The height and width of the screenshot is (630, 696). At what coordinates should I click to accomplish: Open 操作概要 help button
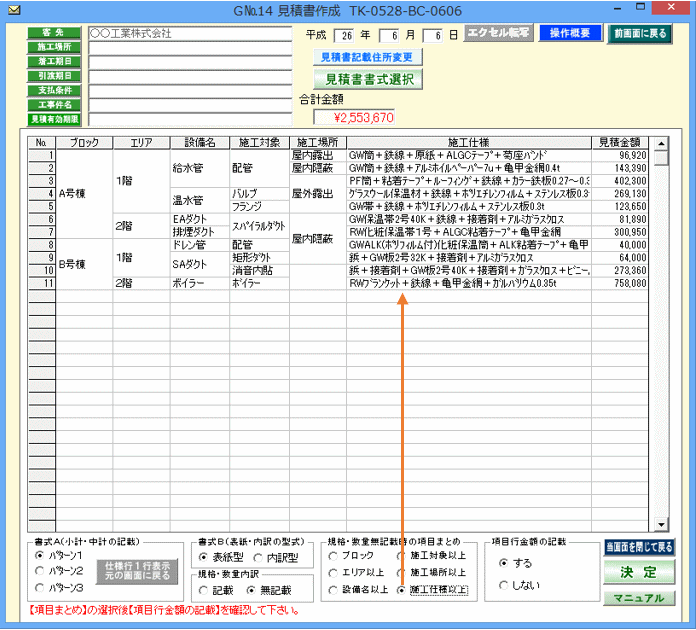tap(570, 33)
